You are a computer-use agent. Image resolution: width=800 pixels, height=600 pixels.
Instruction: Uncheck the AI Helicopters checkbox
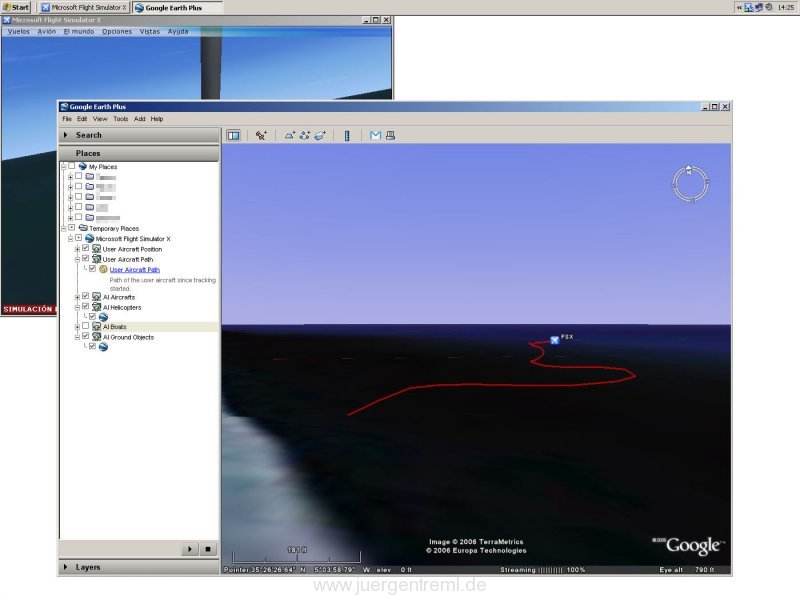pyautogui.click(x=86, y=307)
